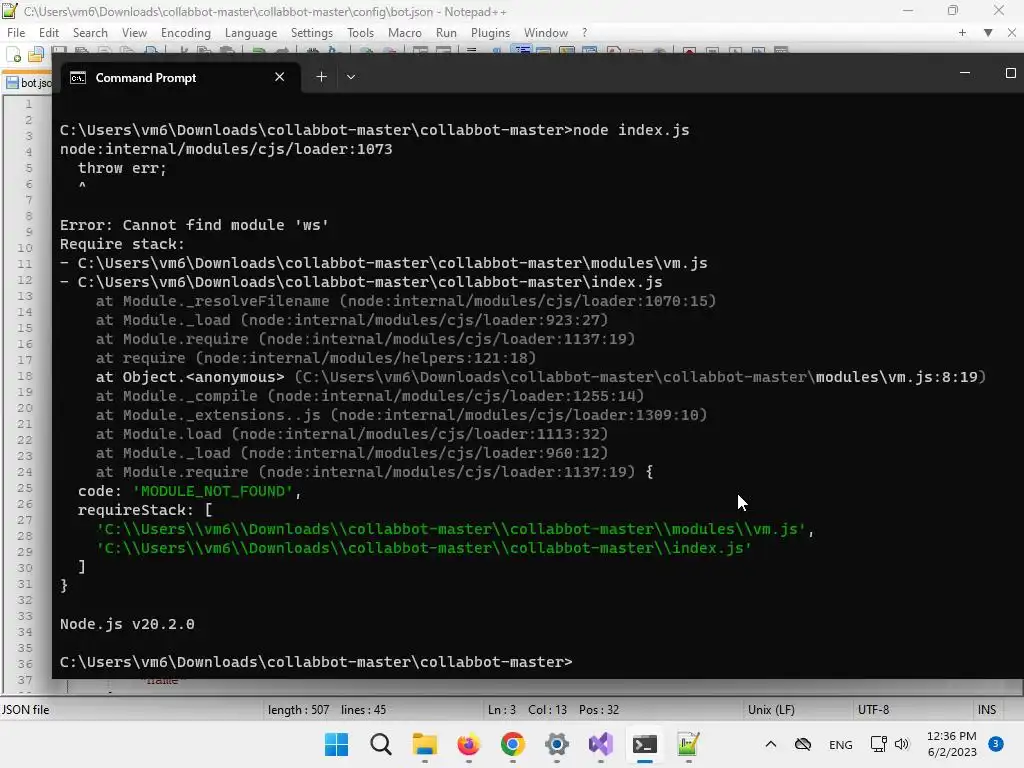Screen dimensions: 1024x768
Task: Open a new Command Prompt tab with plus button
Action: click(321, 77)
